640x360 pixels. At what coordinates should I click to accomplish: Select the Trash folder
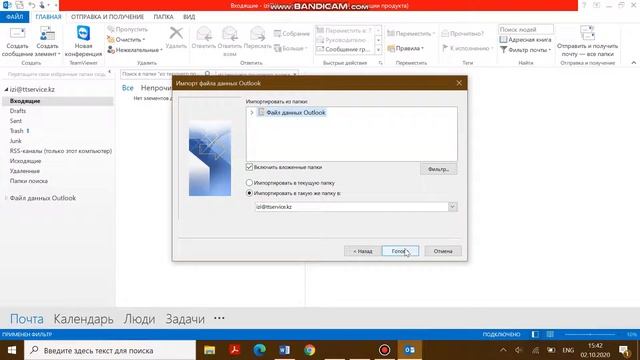[x=17, y=131]
